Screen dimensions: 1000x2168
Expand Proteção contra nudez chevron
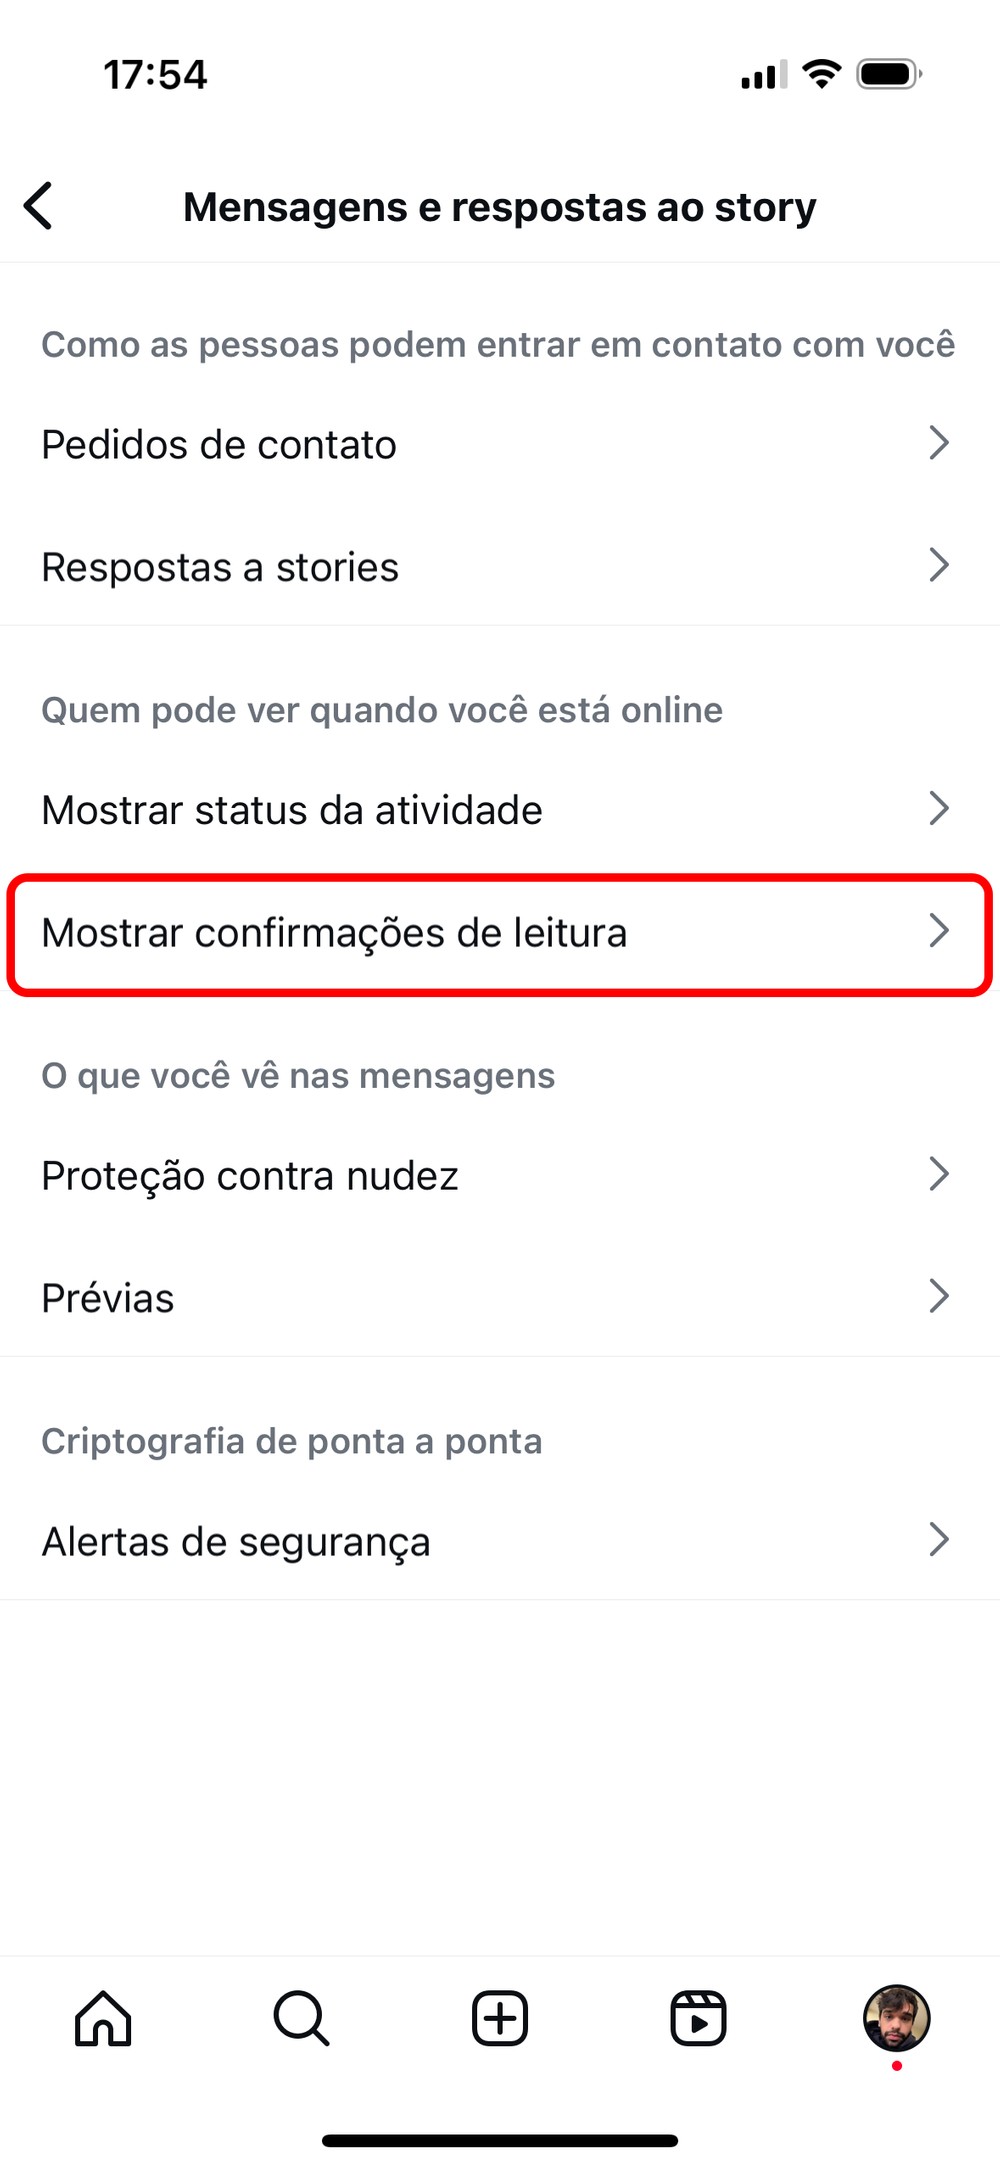(x=938, y=1174)
